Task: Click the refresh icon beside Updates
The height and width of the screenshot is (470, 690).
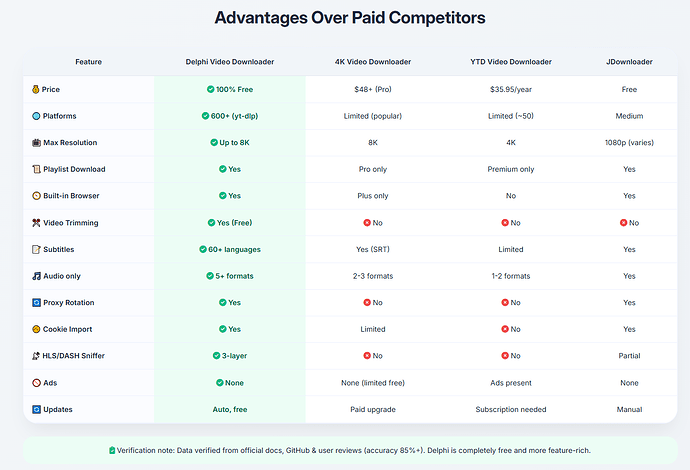Action: (x=36, y=409)
